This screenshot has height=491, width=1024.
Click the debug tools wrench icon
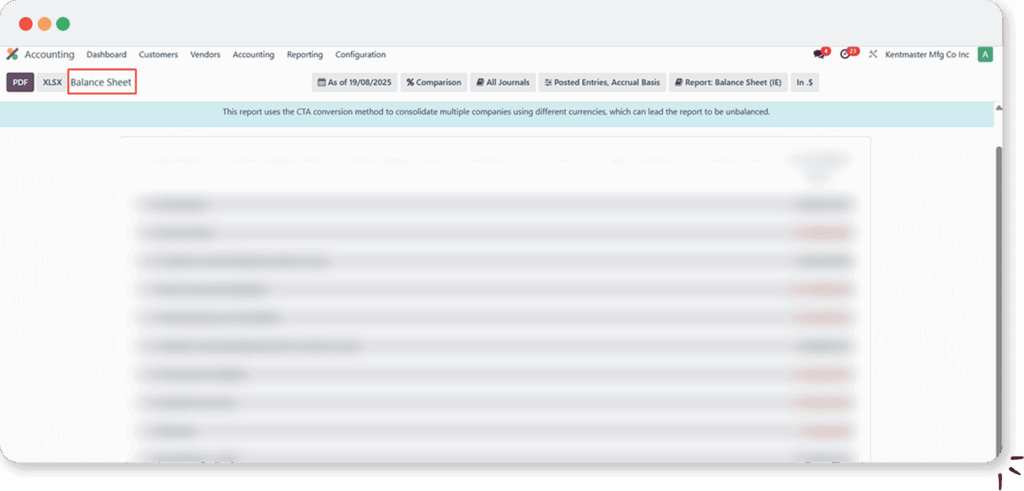click(x=873, y=54)
